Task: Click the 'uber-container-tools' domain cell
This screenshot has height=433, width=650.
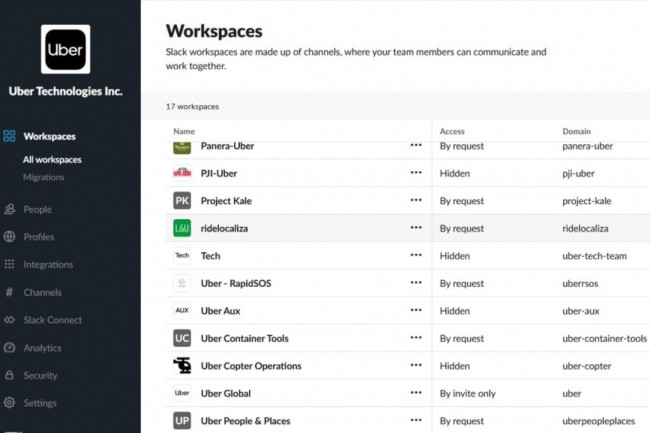Action: point(604,339)
